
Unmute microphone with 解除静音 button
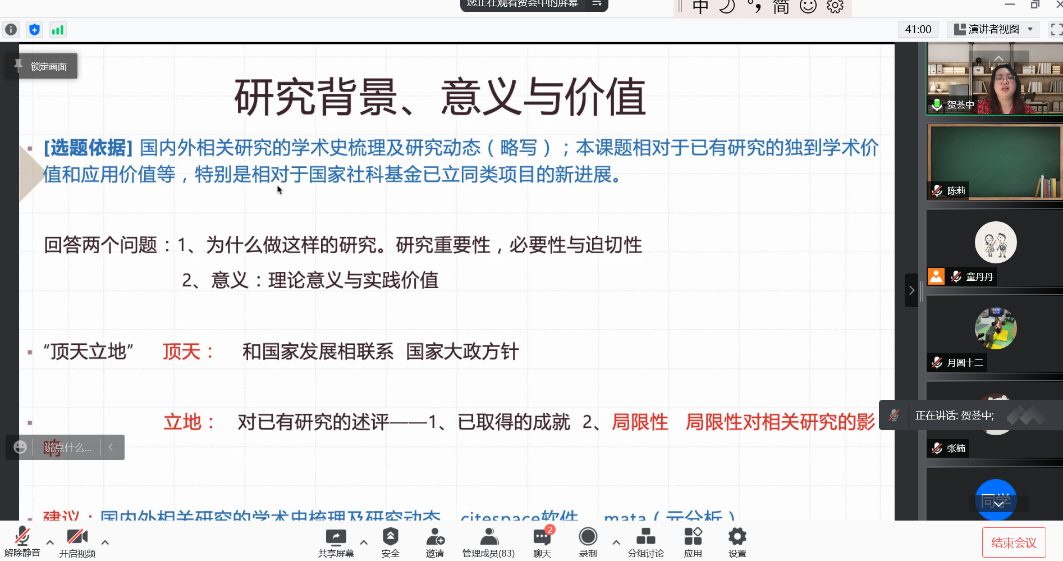click(x=22, y=541)
